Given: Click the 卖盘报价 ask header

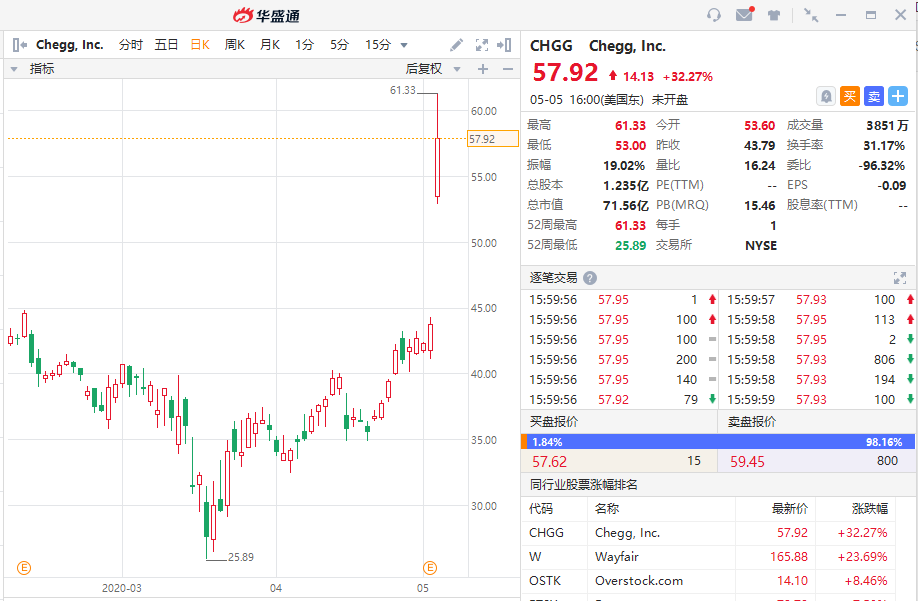Looking at the screenshot, I should pos(752,421).
